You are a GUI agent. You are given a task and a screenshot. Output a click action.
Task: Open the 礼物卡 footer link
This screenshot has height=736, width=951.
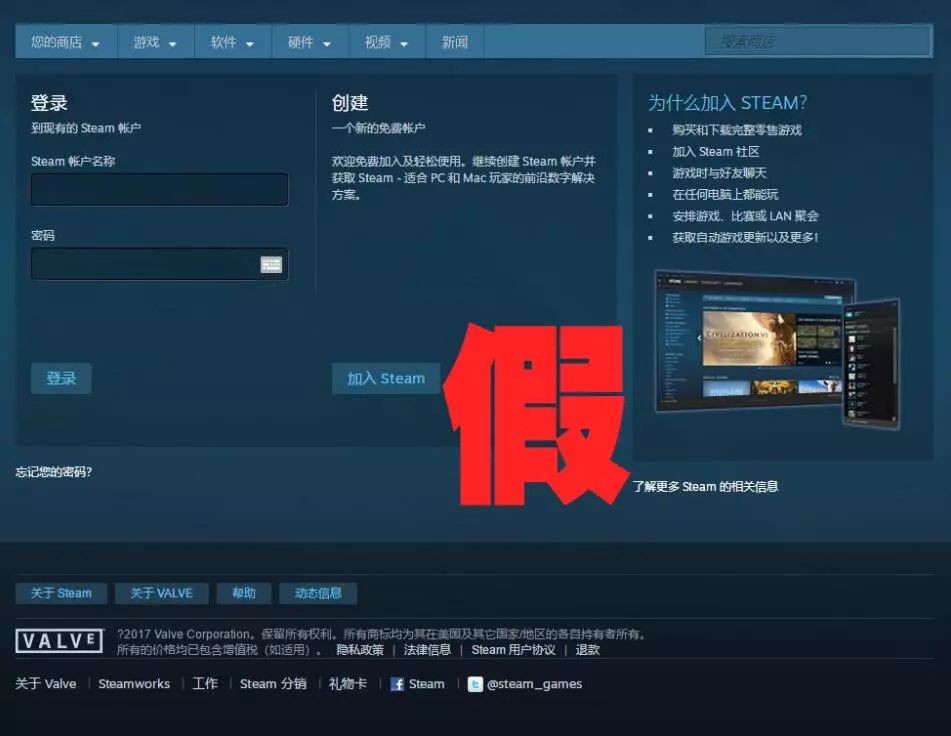pos(348,684)
